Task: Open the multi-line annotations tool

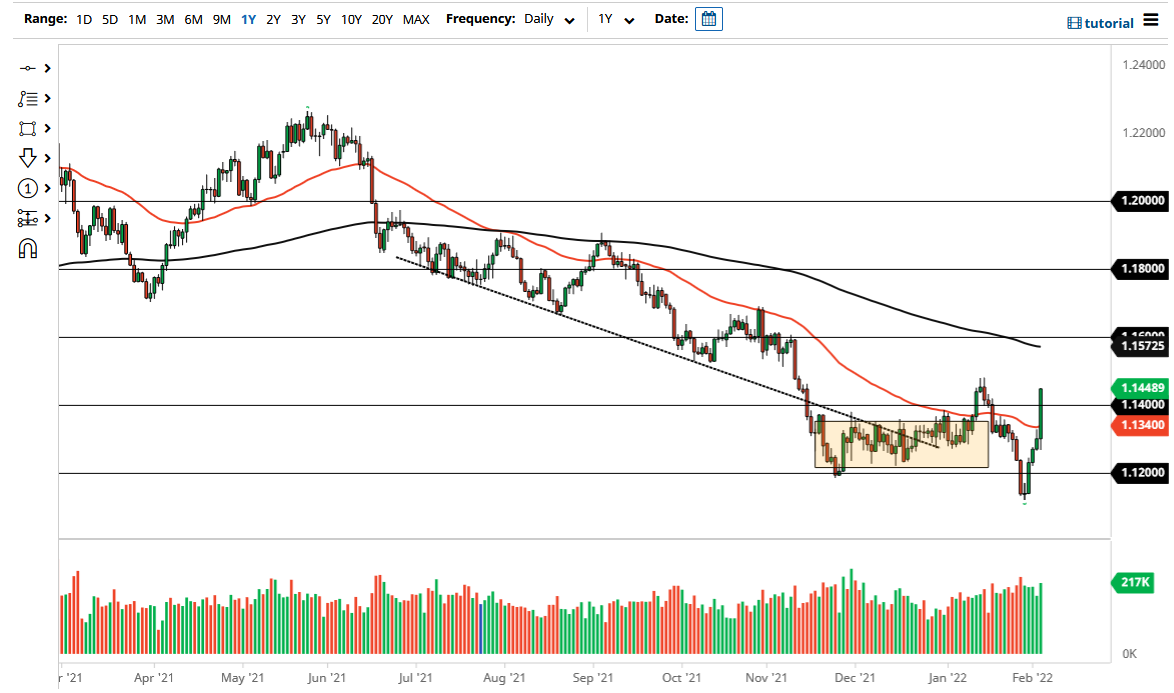Action: click(x=27, y=98)
